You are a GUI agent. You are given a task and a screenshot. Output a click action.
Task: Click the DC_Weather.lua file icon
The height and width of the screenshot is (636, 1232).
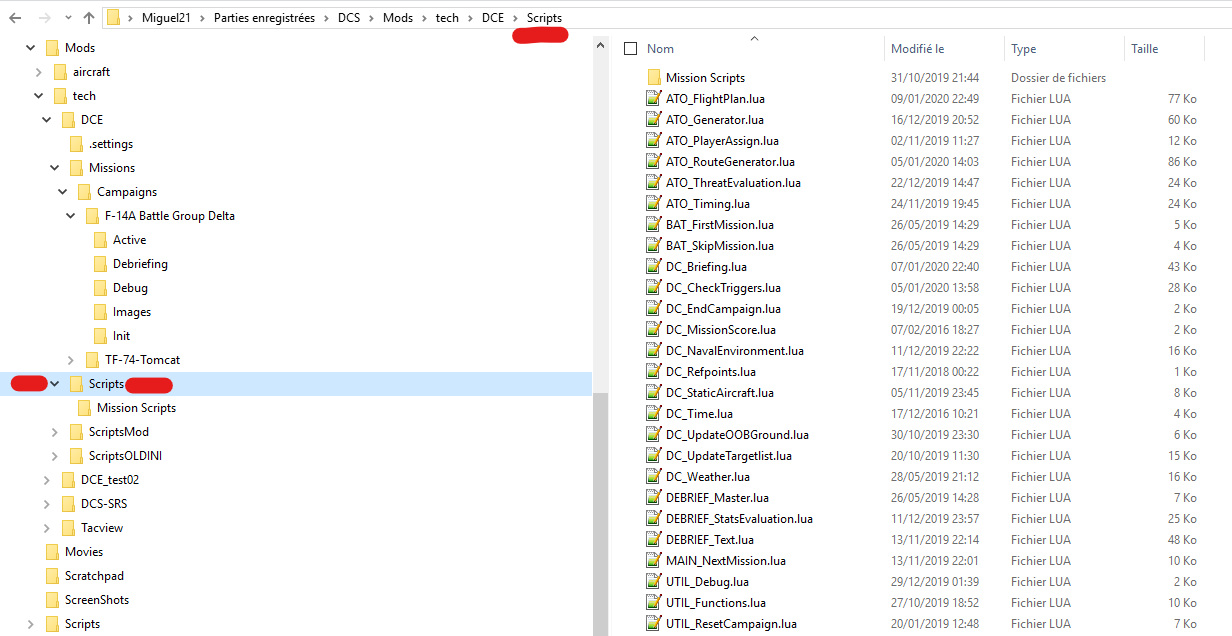[654, 477]
